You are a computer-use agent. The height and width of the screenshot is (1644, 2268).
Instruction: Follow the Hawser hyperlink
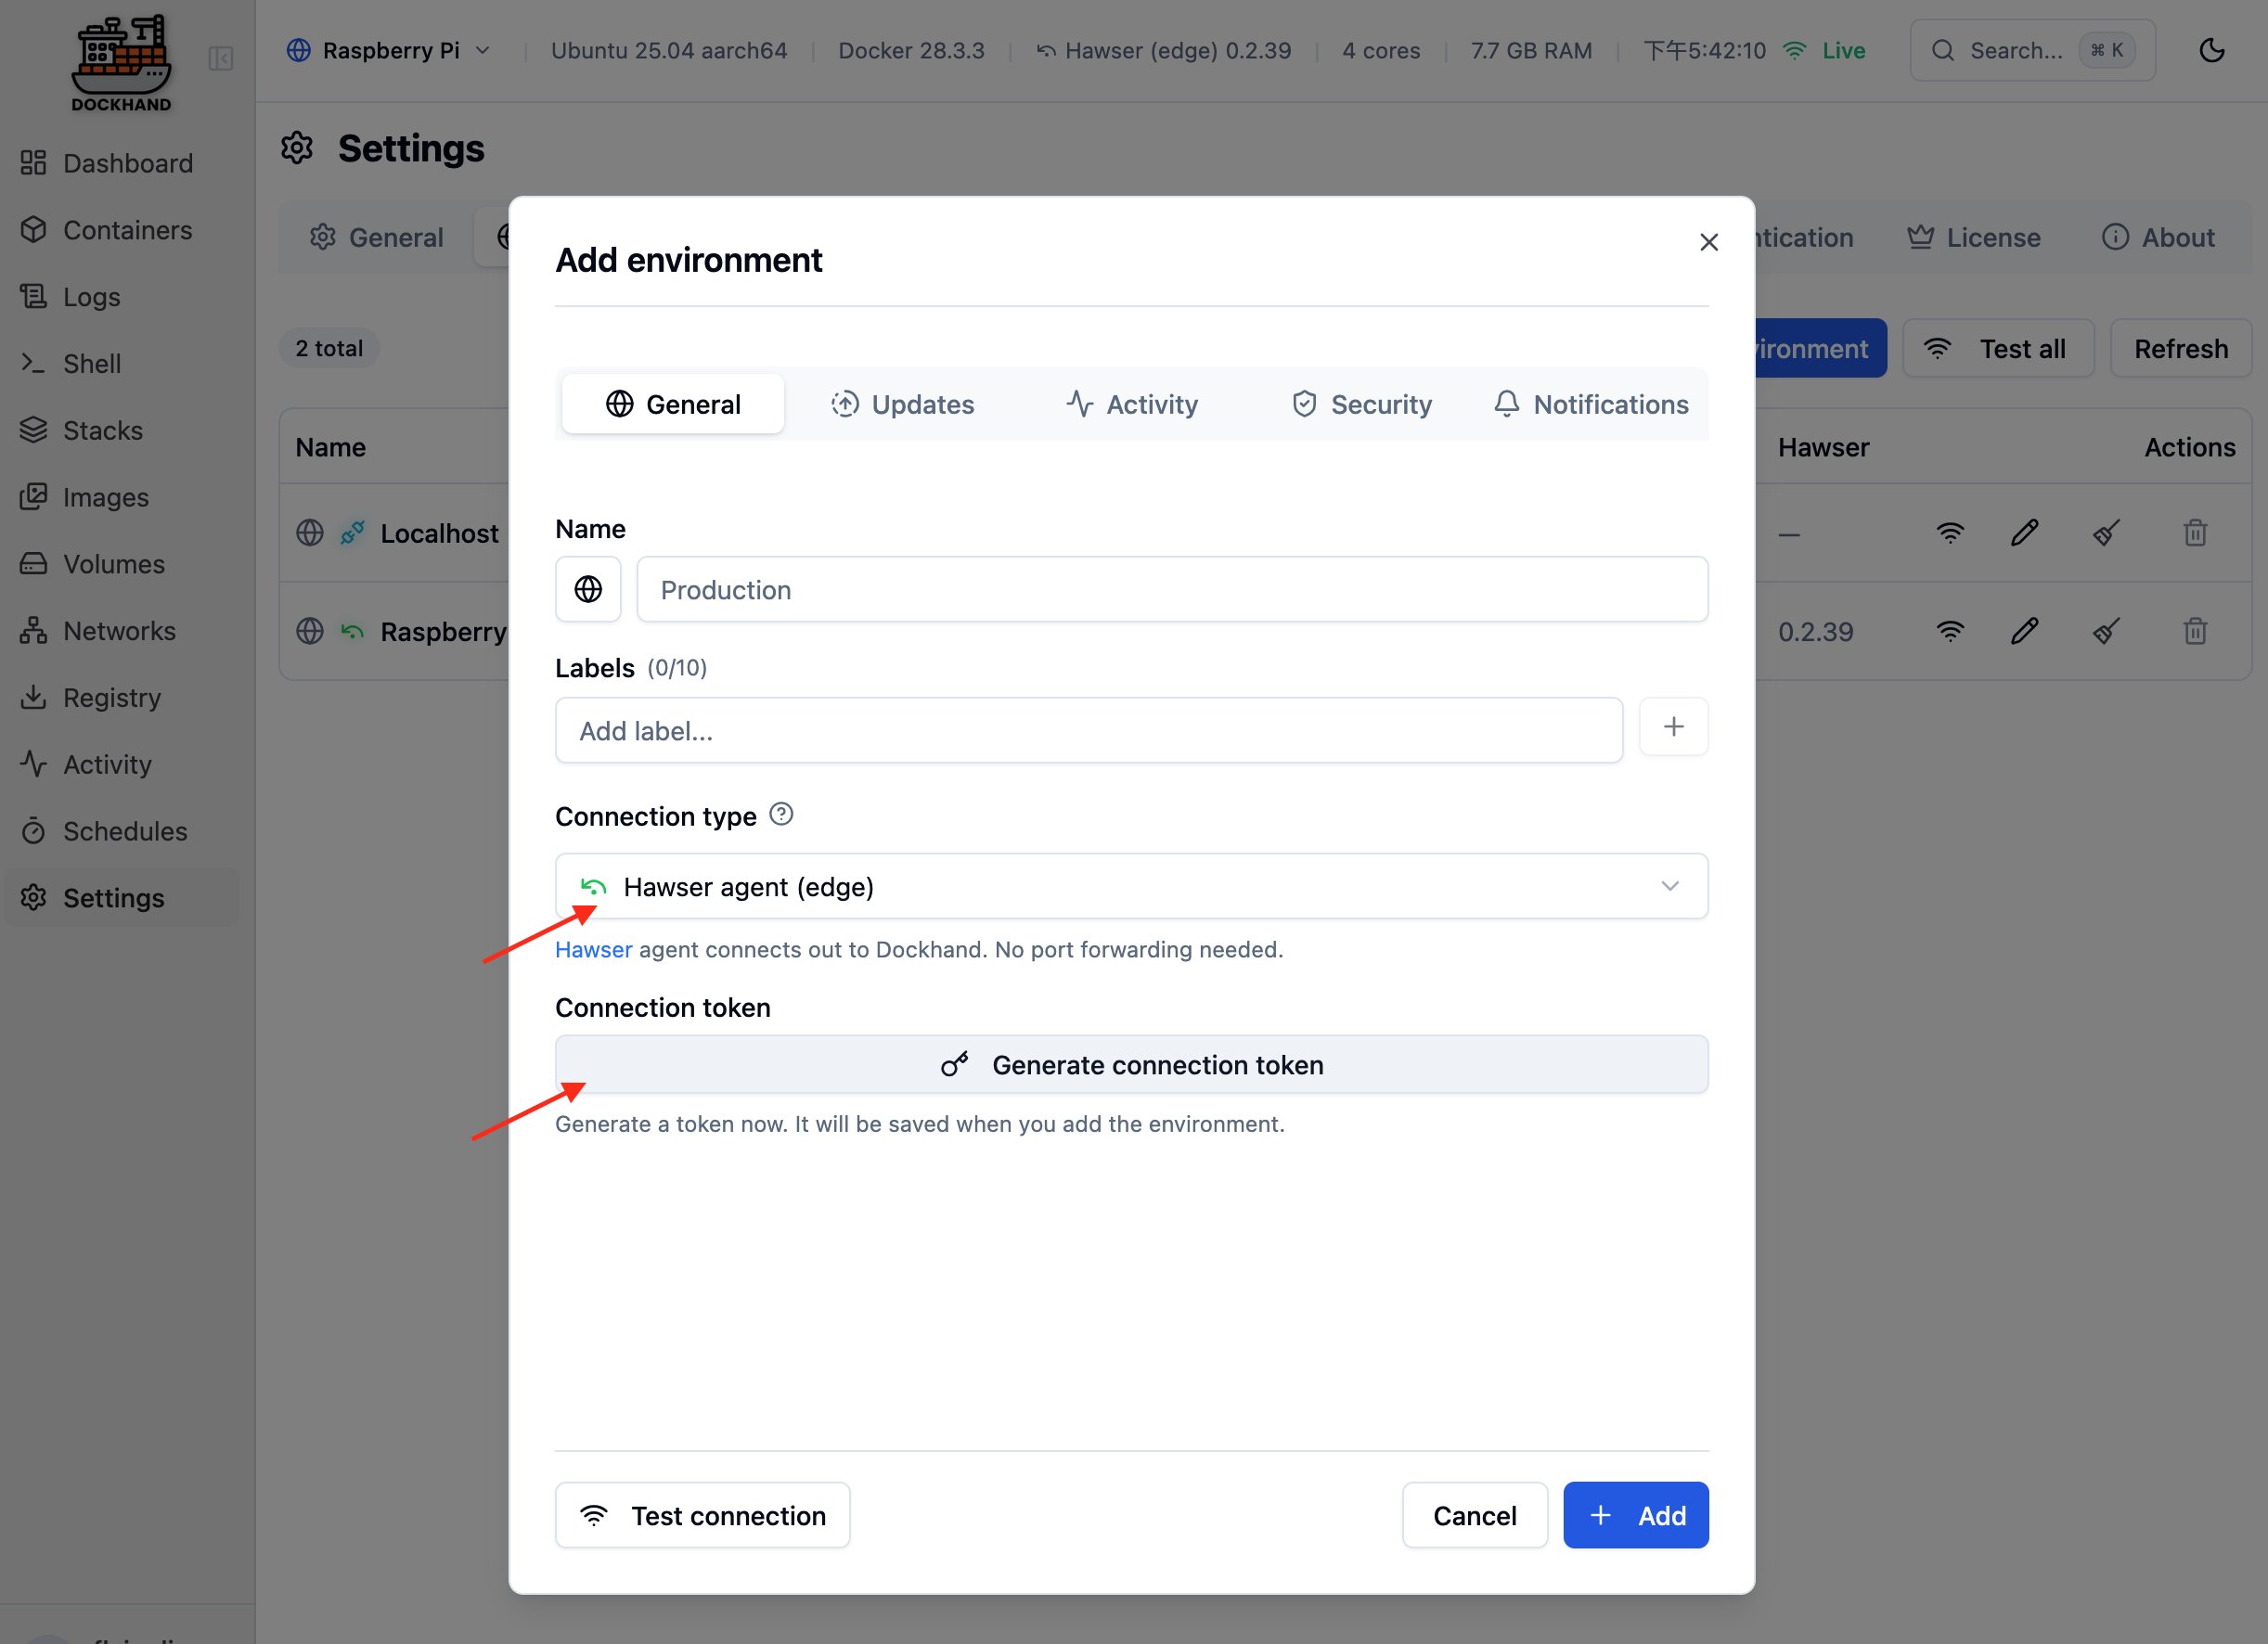[x=593, y=949]
